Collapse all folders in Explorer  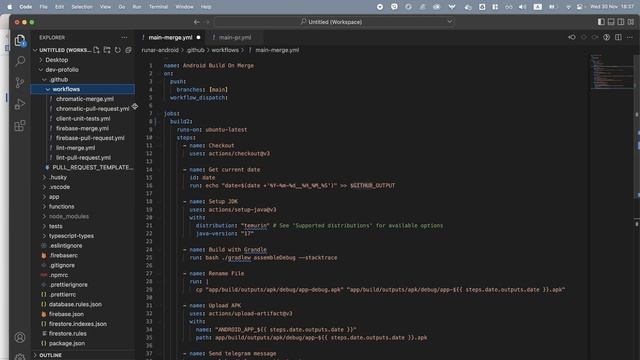(x=128, y=50)
